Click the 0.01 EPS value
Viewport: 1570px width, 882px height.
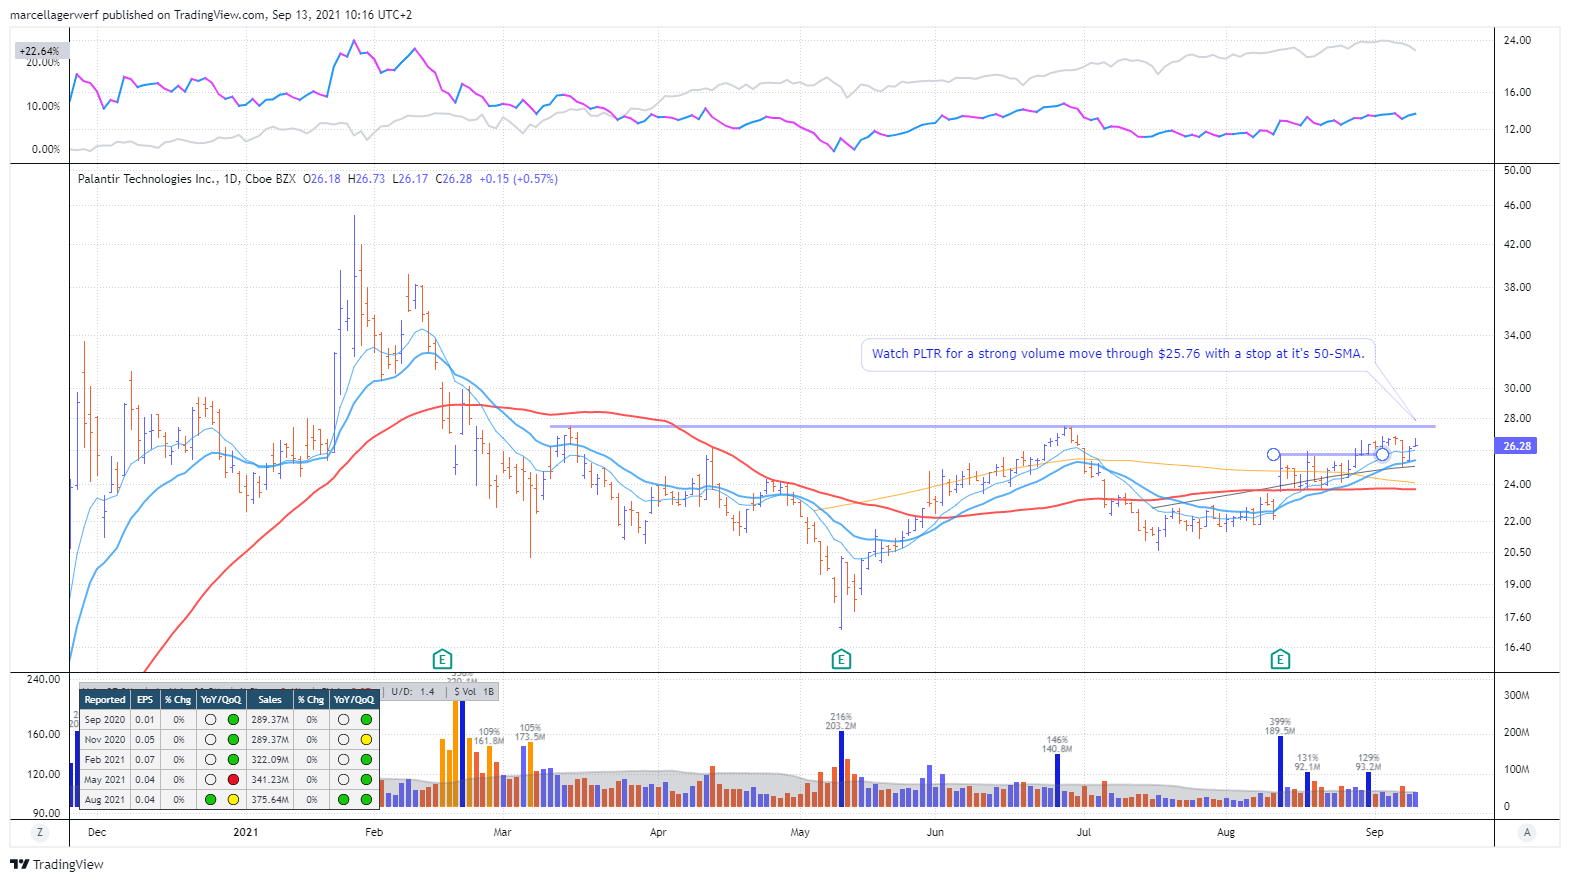pos(145,720)
